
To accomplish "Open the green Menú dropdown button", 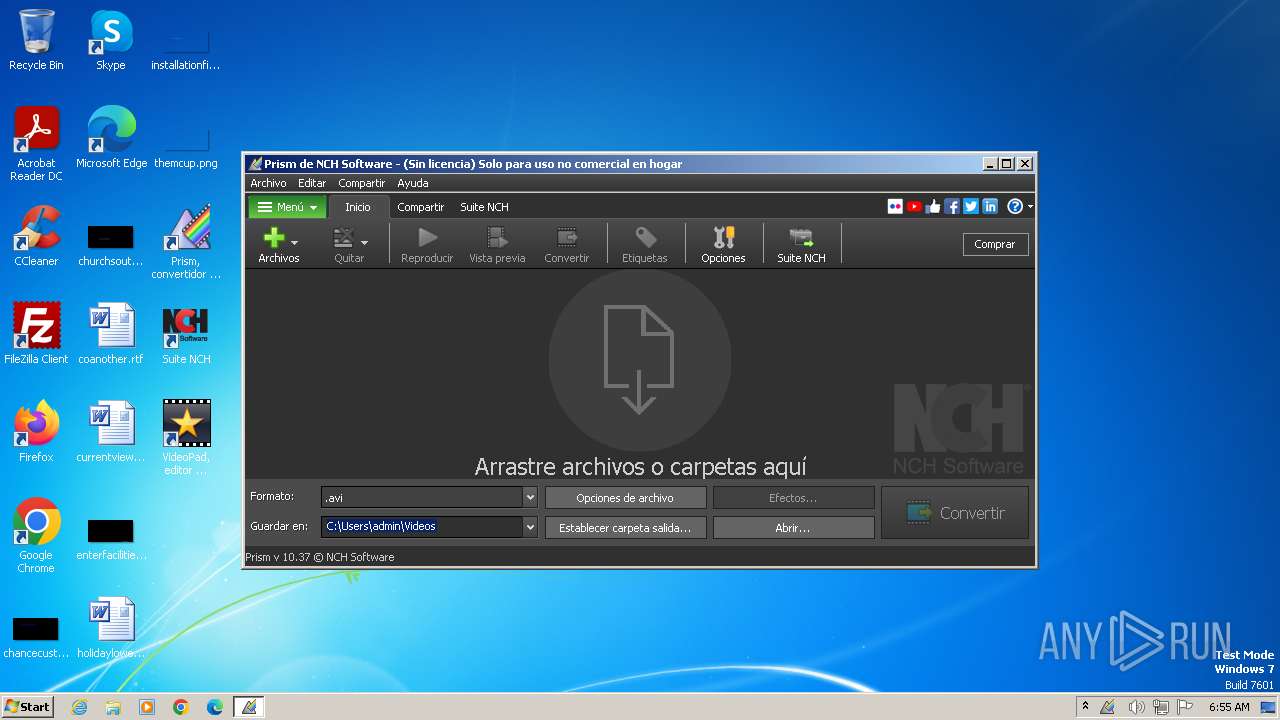I will tap(287, 207).
